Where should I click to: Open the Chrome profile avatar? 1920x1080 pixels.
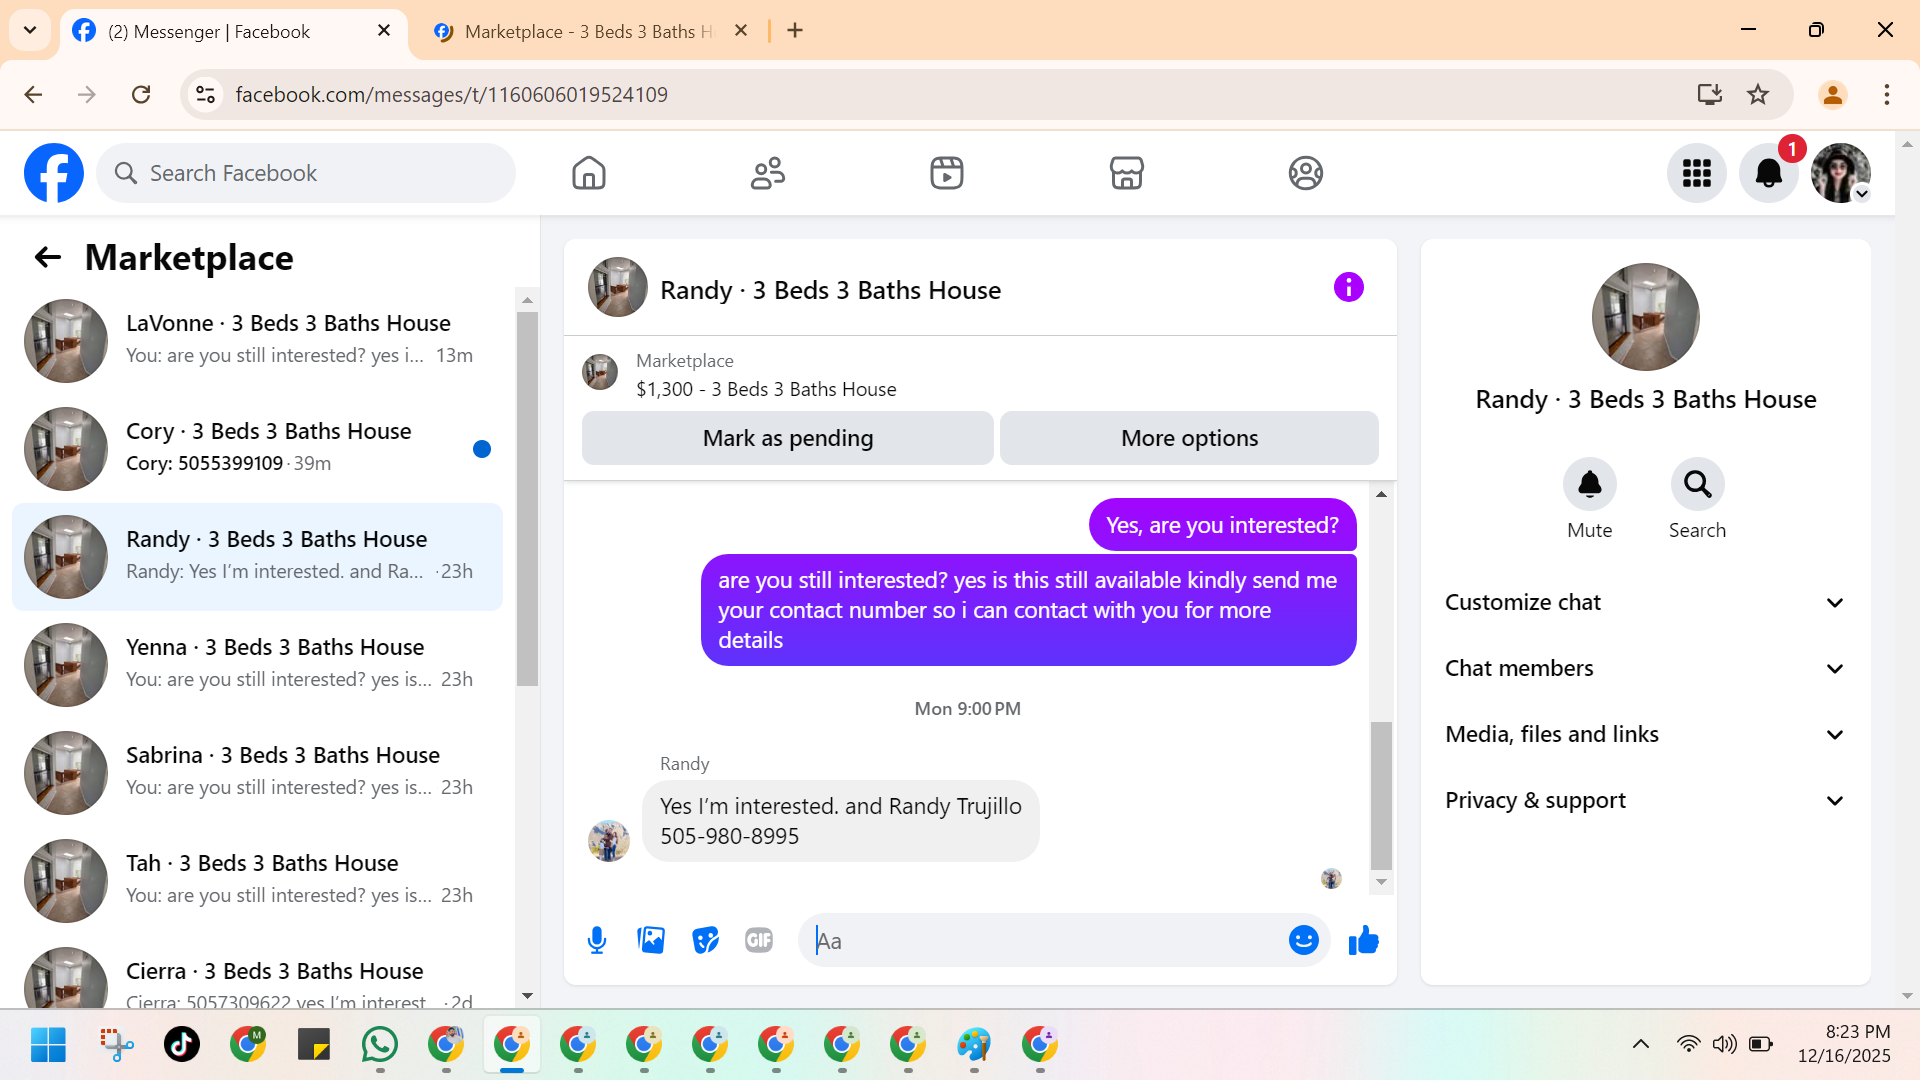(x=1833, y=94)
